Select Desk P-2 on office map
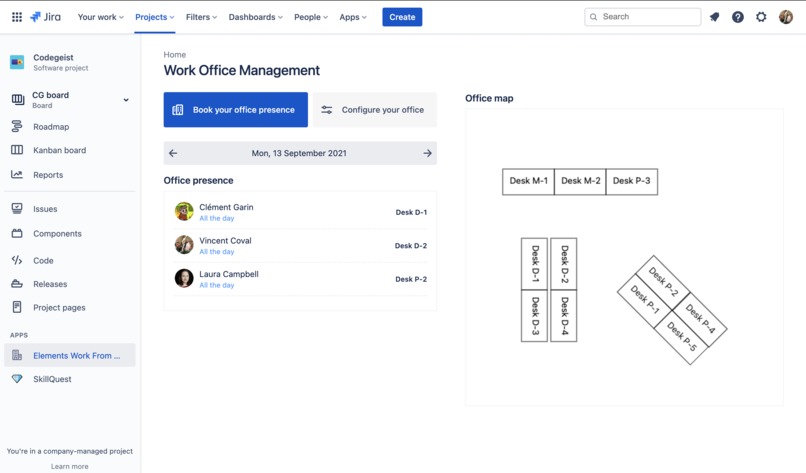Viewport: 806px width, 473px height. 664,282
